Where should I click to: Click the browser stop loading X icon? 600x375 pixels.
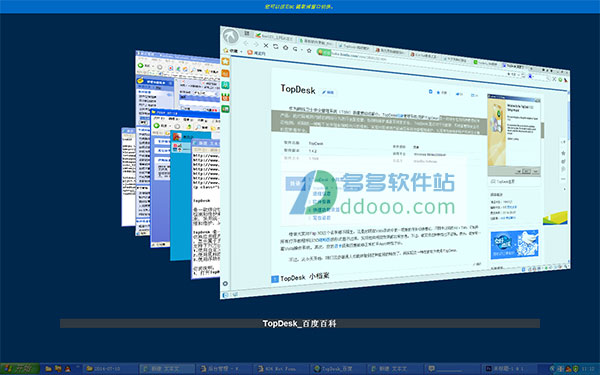(x=266, y=45)
